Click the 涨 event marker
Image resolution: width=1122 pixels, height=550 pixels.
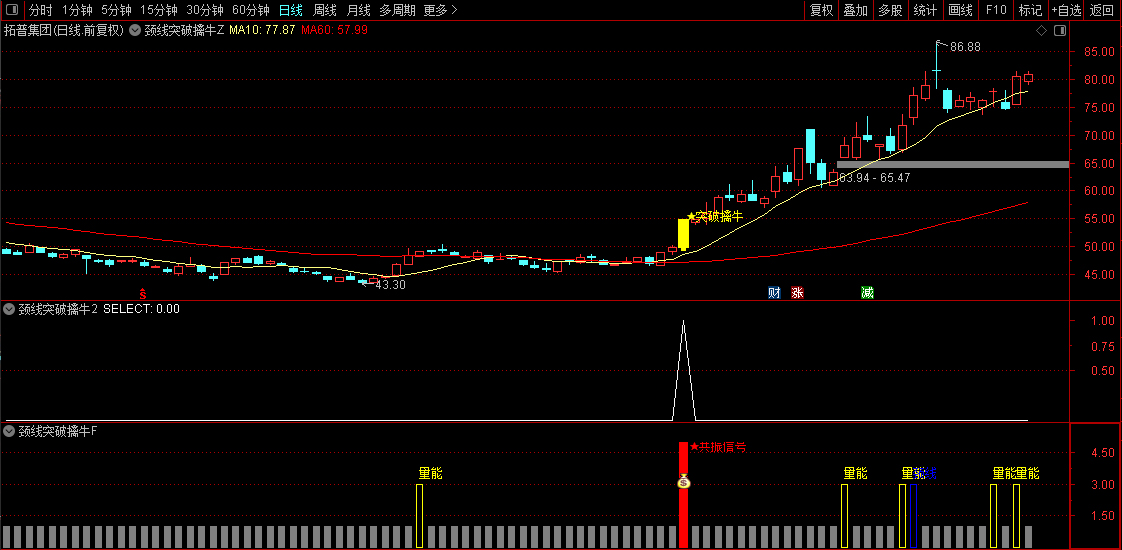click(x=797, y=292)
